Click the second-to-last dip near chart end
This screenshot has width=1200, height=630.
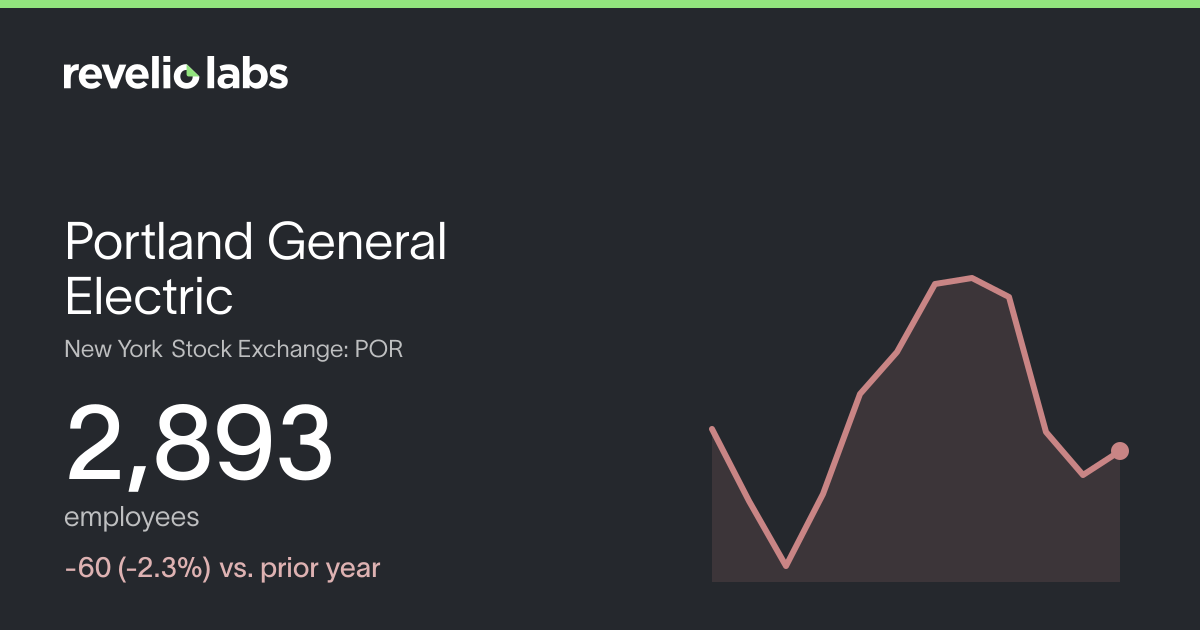pos(1083,474)
